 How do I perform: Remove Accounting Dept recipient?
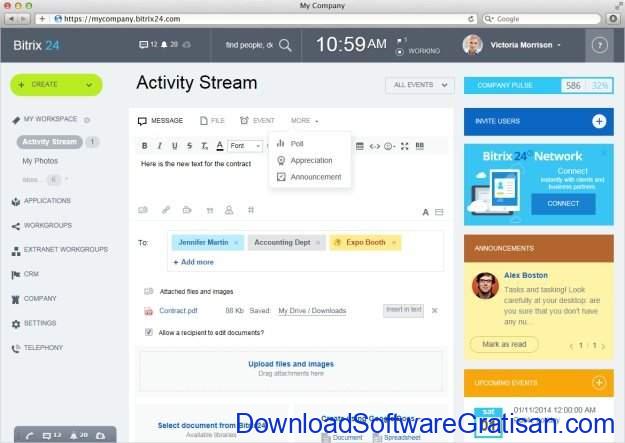(x=318, y=242)
